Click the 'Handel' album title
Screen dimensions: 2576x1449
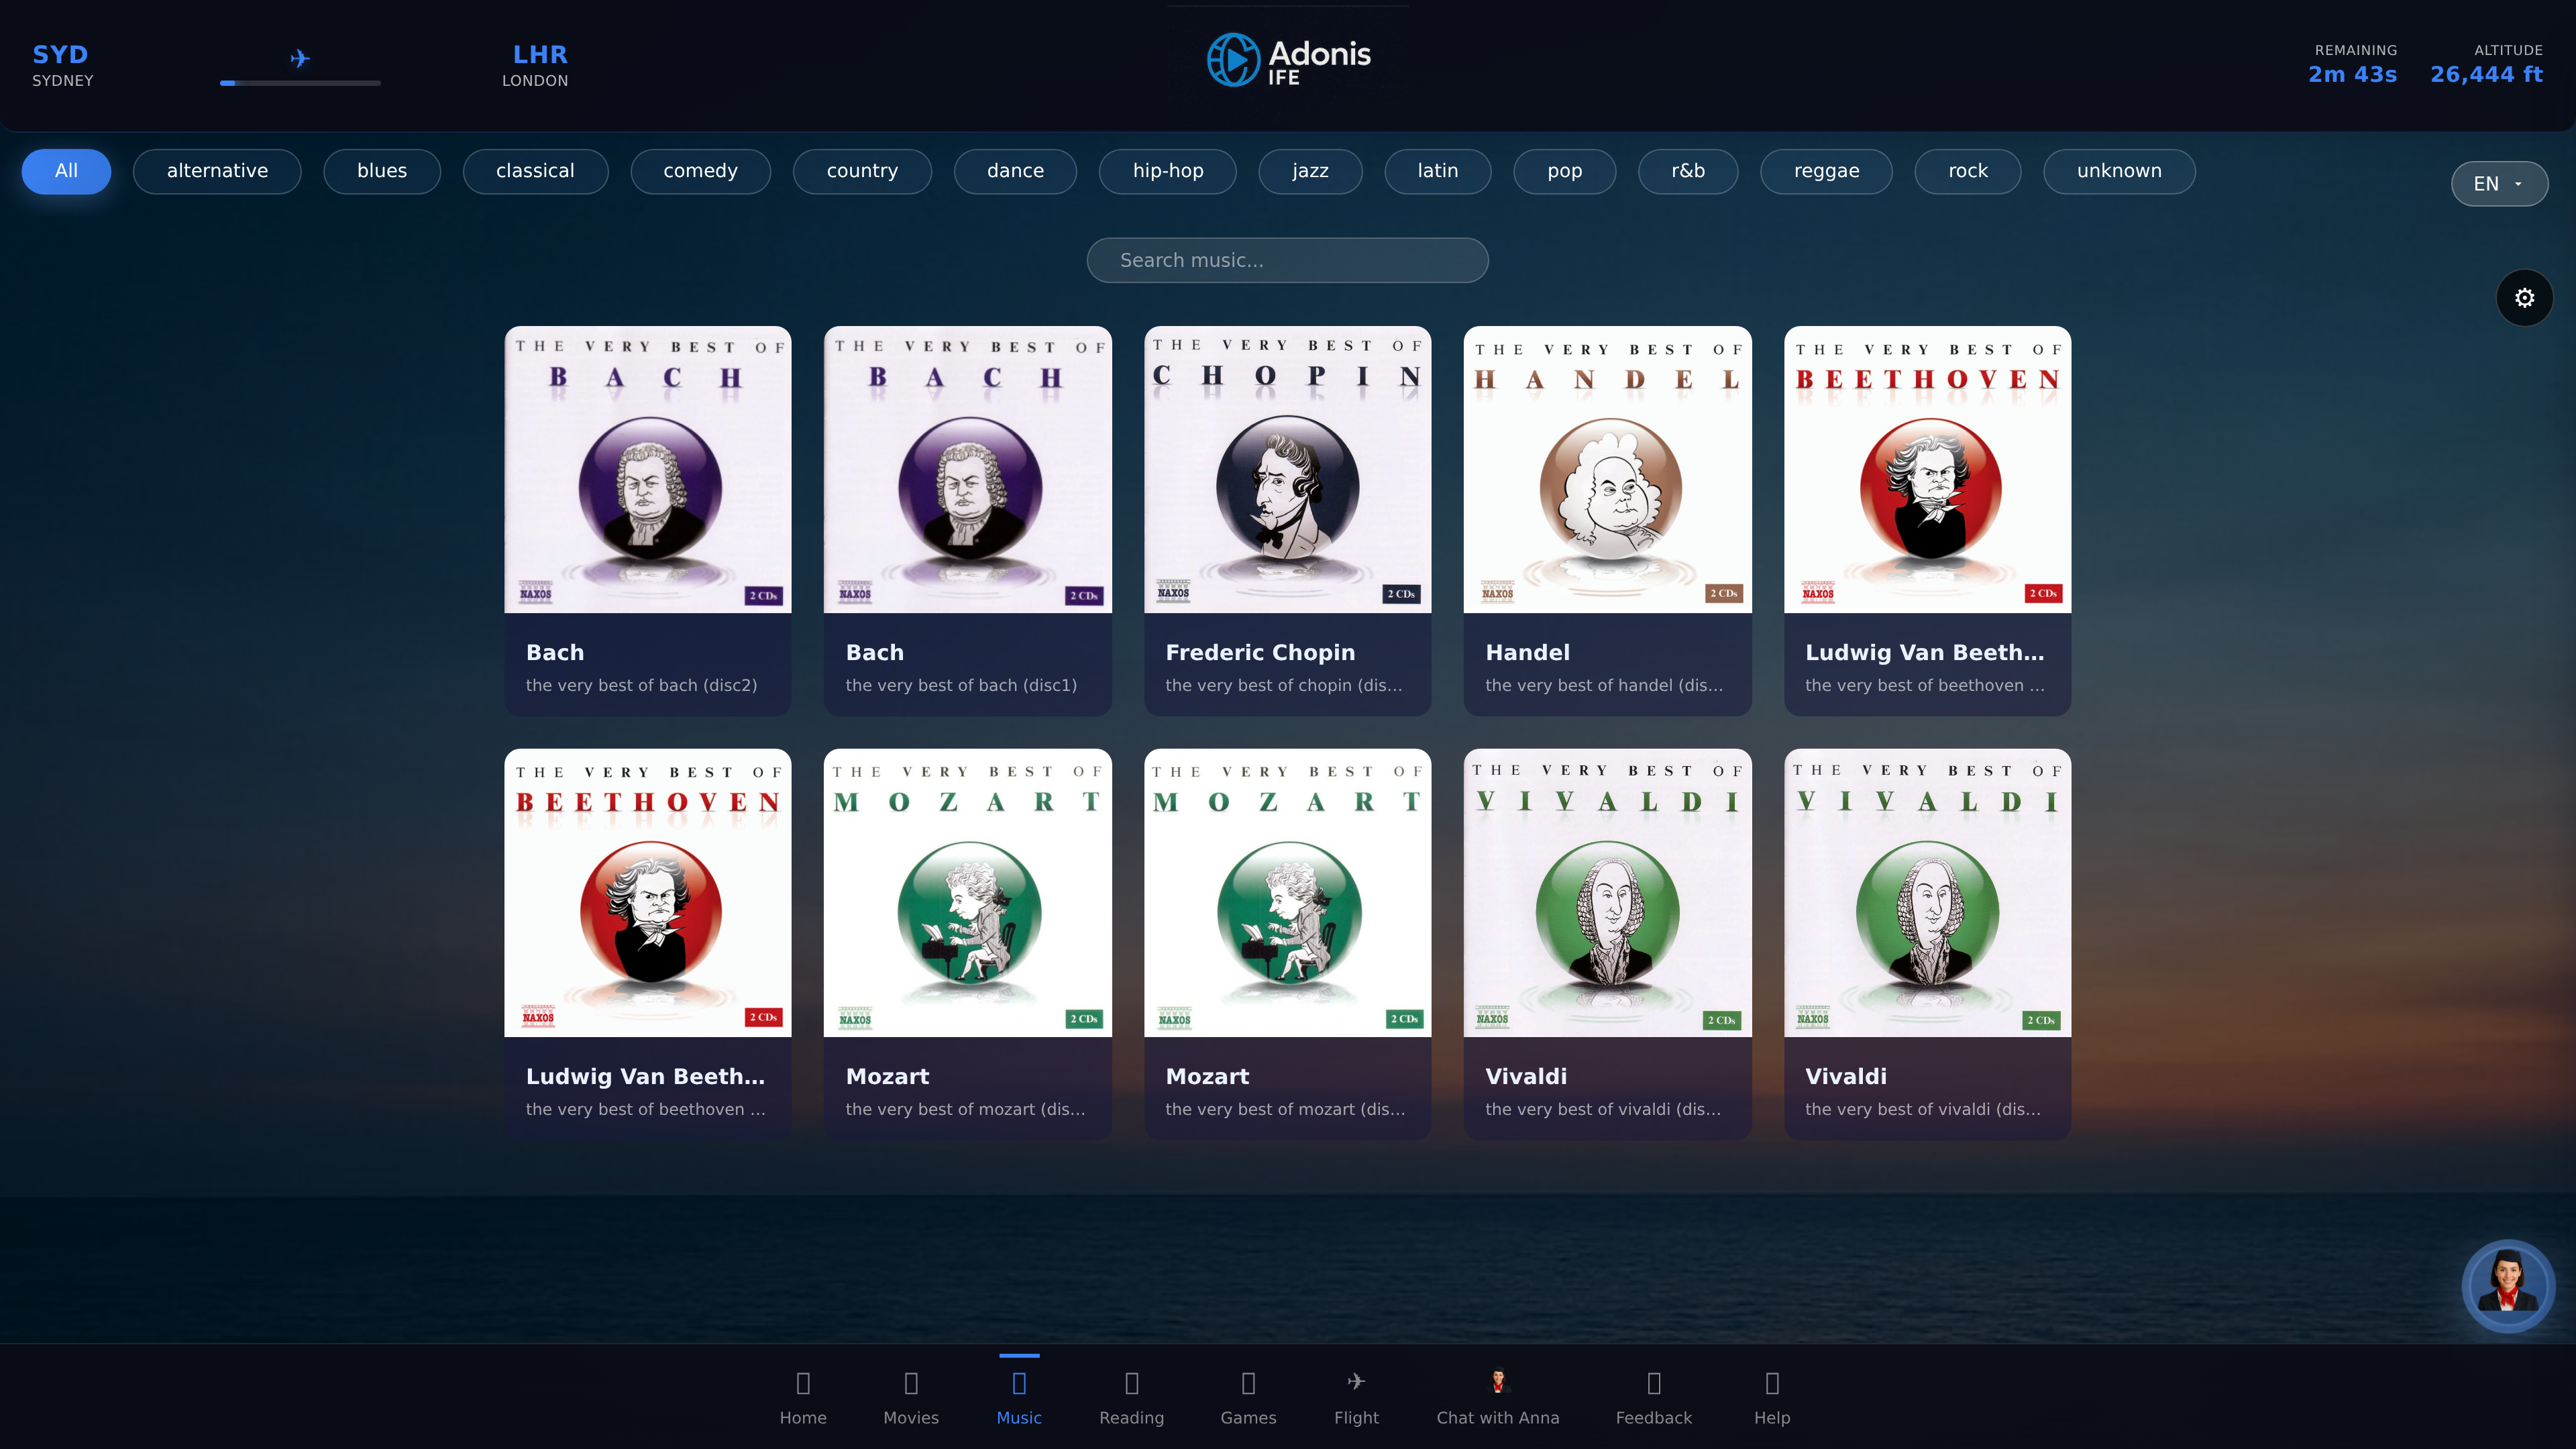pyautogui.click(x=1527, y=652)
